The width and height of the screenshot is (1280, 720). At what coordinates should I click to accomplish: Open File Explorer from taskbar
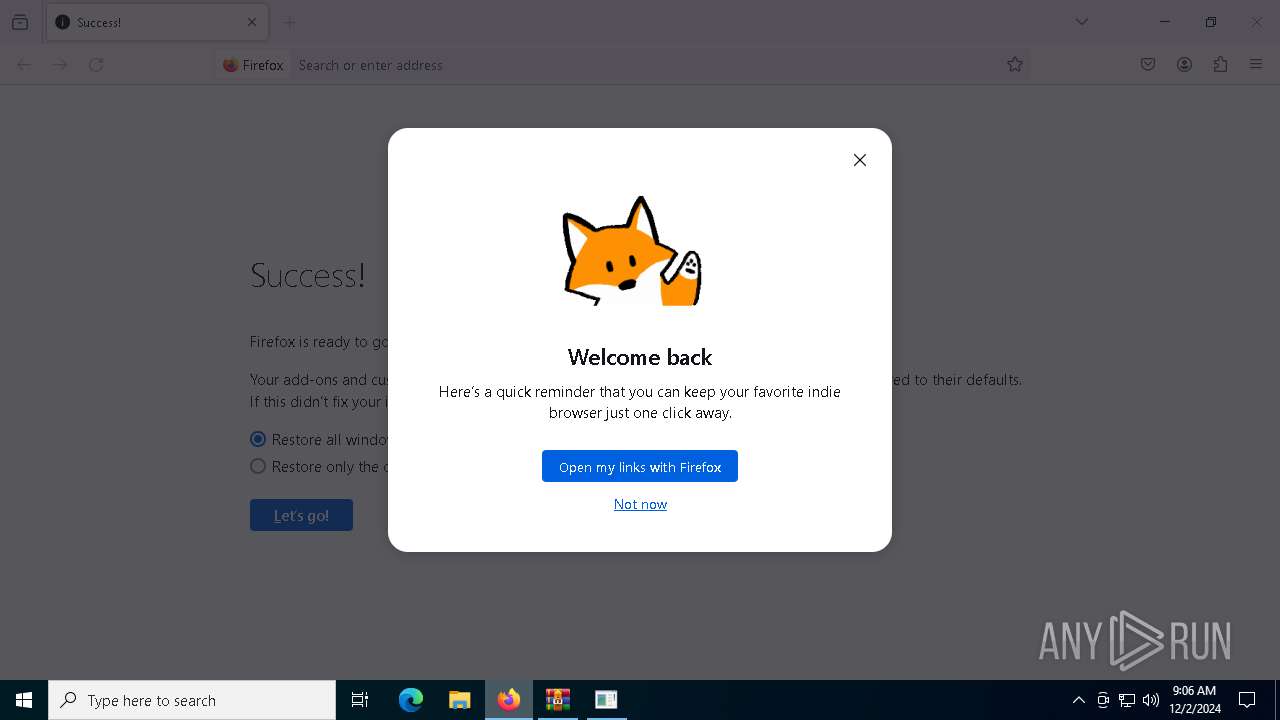pos(460,700)
